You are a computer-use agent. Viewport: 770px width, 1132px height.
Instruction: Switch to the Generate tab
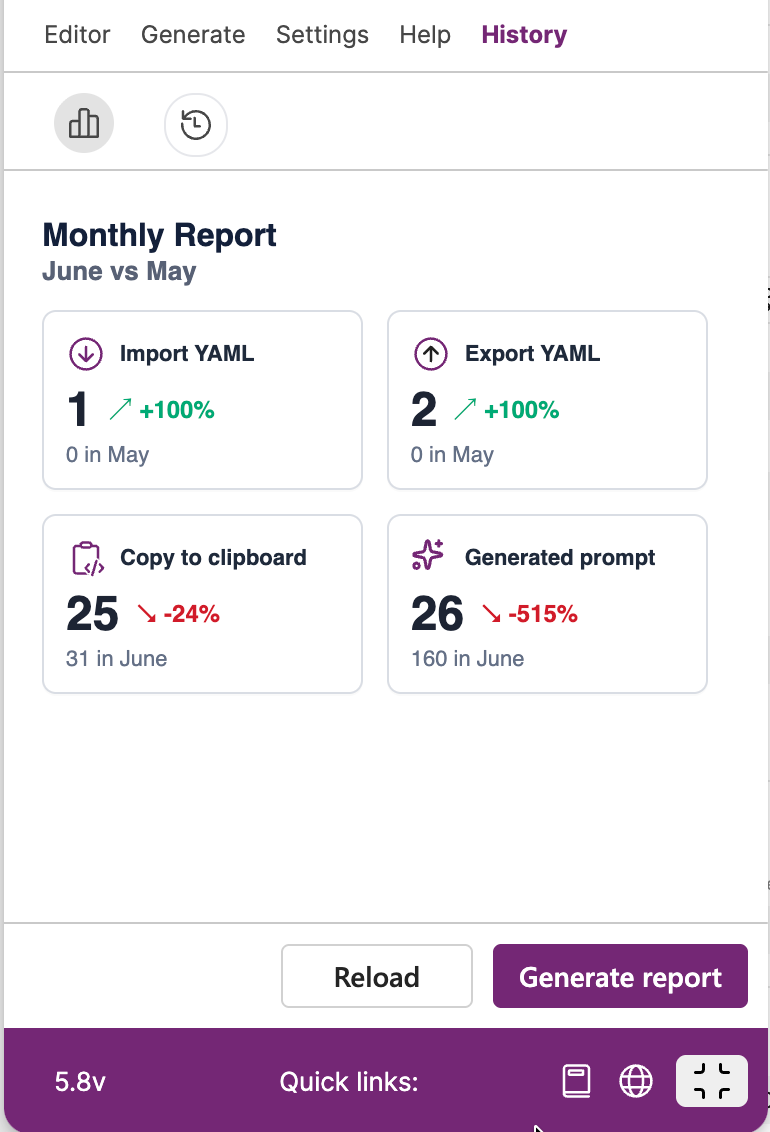(x=193, y=35)
